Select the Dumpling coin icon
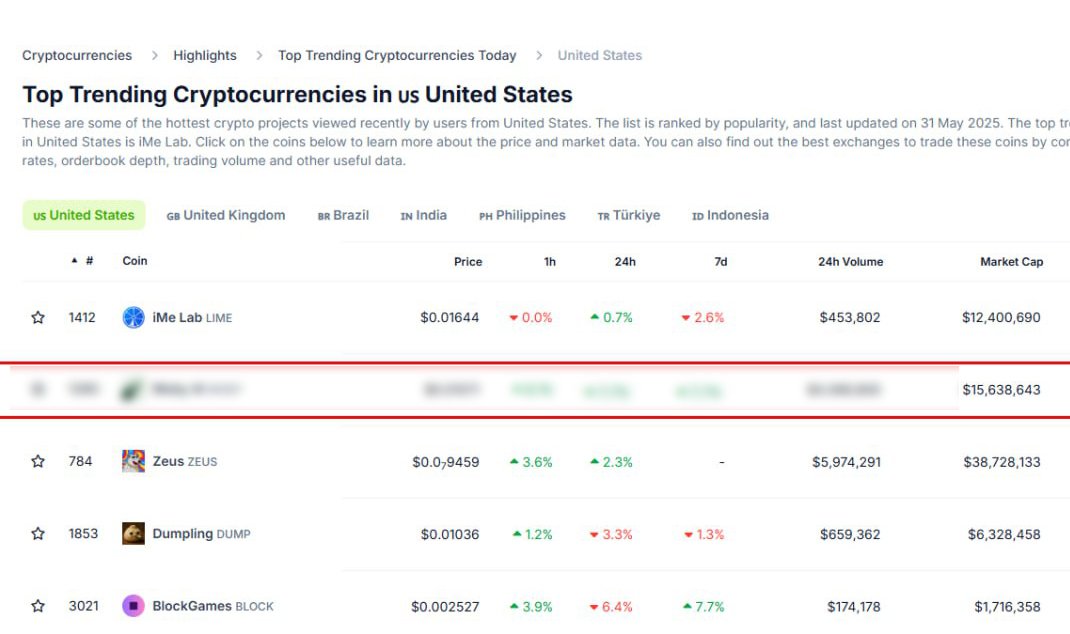The image size is (1070, 634). click(x=133, y=534)
